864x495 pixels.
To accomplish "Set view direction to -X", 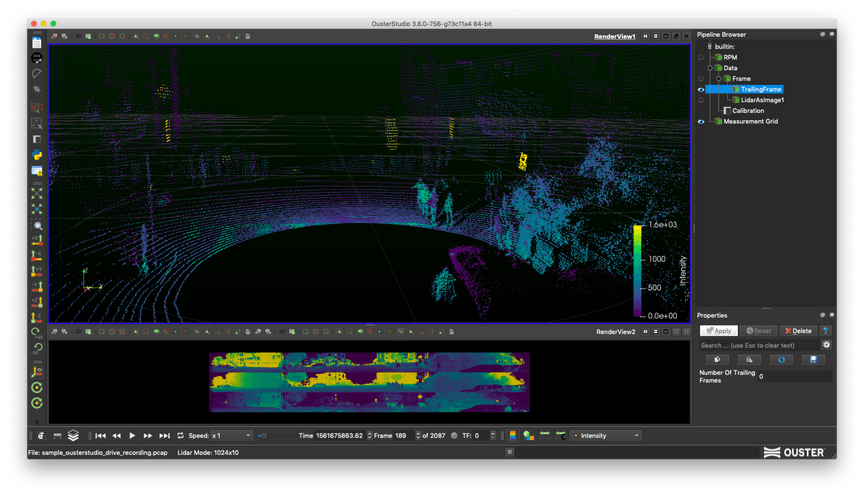I will tap(37, 256).
